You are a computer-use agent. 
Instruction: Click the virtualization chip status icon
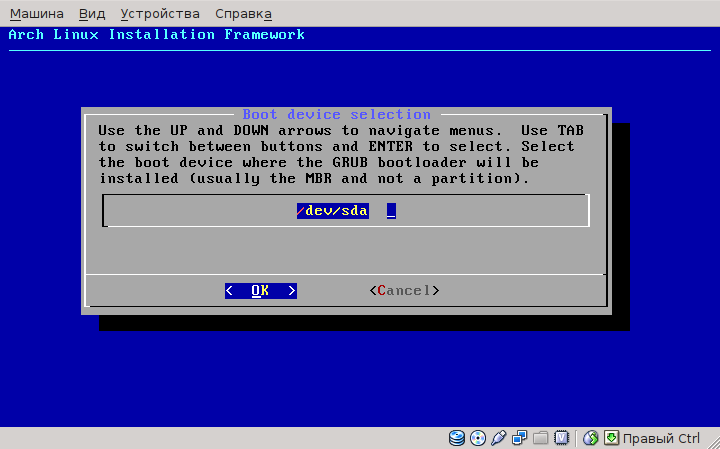click(x=561, y=438)
